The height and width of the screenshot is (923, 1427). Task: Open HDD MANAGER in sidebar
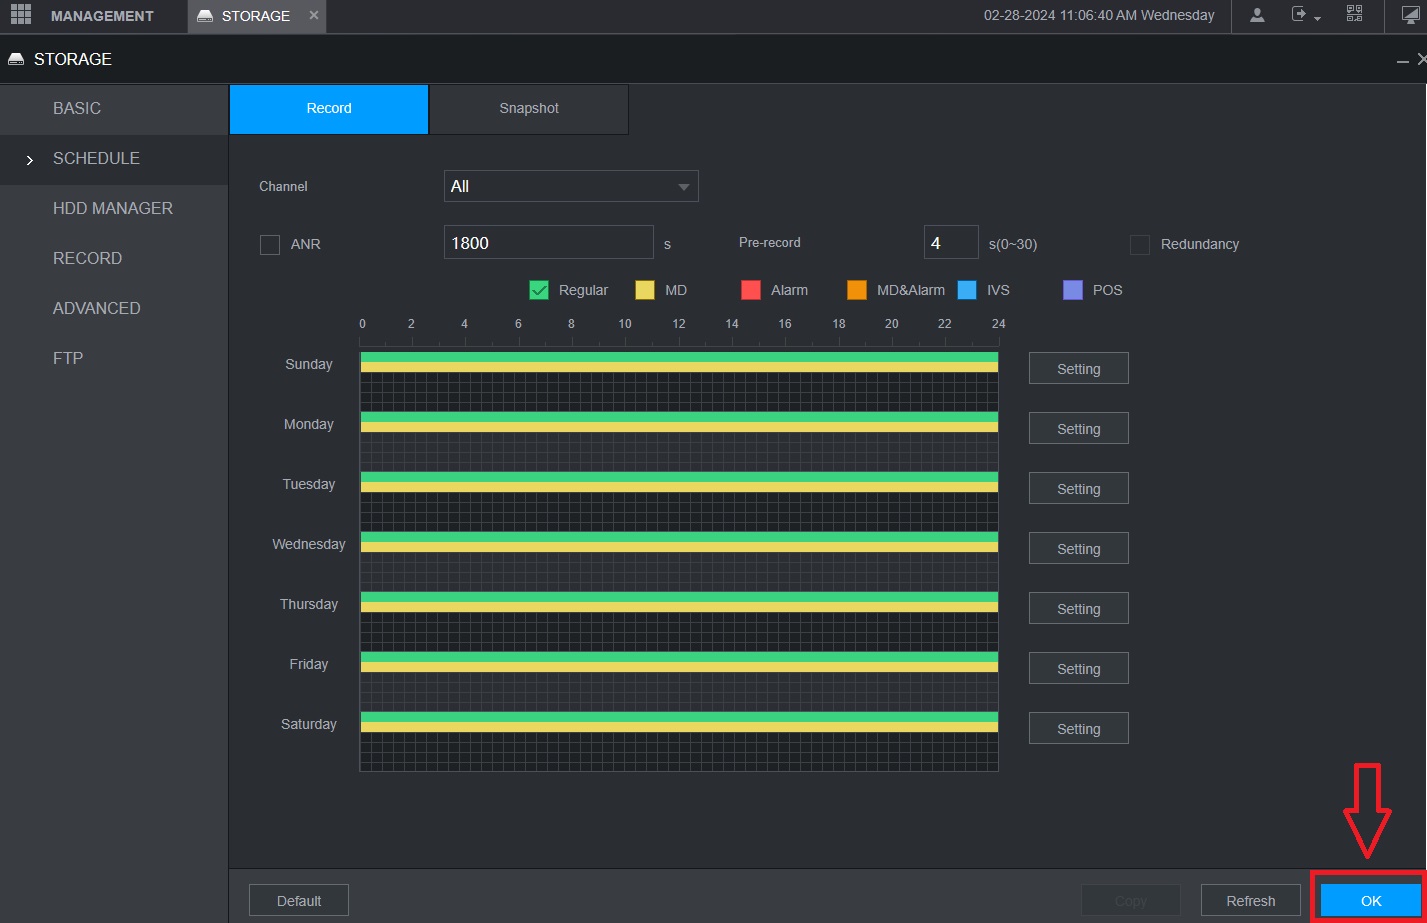tap(114, 209)
